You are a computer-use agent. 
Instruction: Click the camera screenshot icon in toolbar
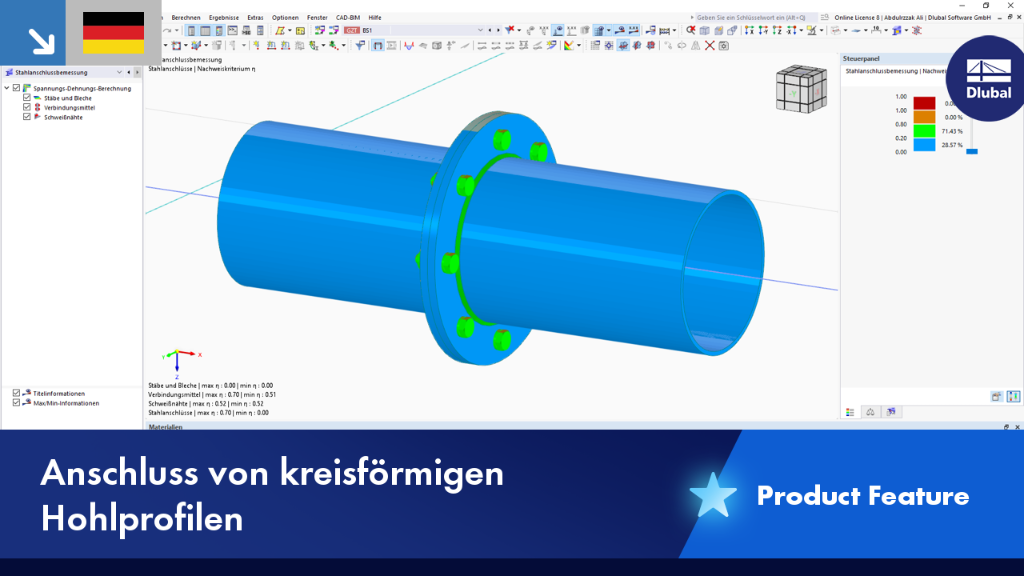(x=724, y=46)
